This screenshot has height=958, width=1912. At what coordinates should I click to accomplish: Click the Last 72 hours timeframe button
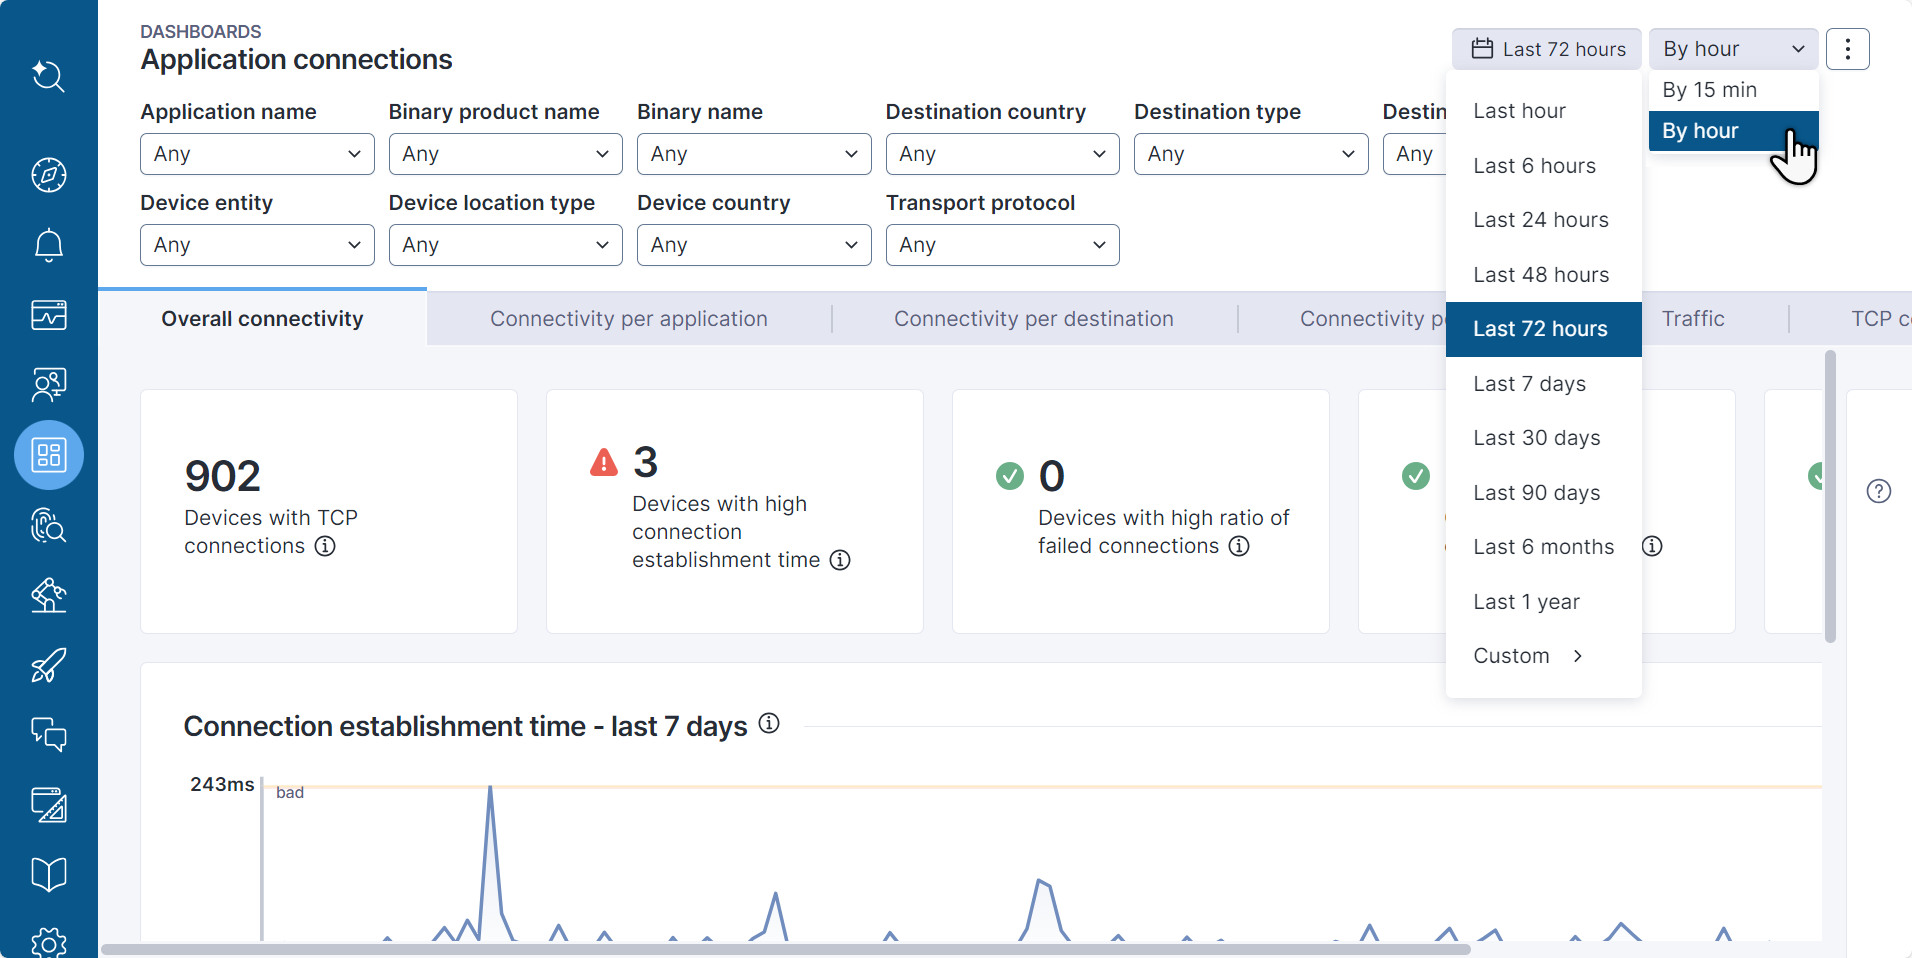tap(1547, 49)
